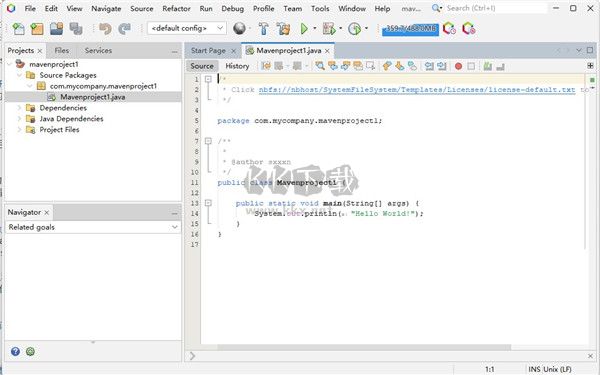Click the New File toolbar icon
The height and width of the screenshot is (375, 600).
pos(18,29)
